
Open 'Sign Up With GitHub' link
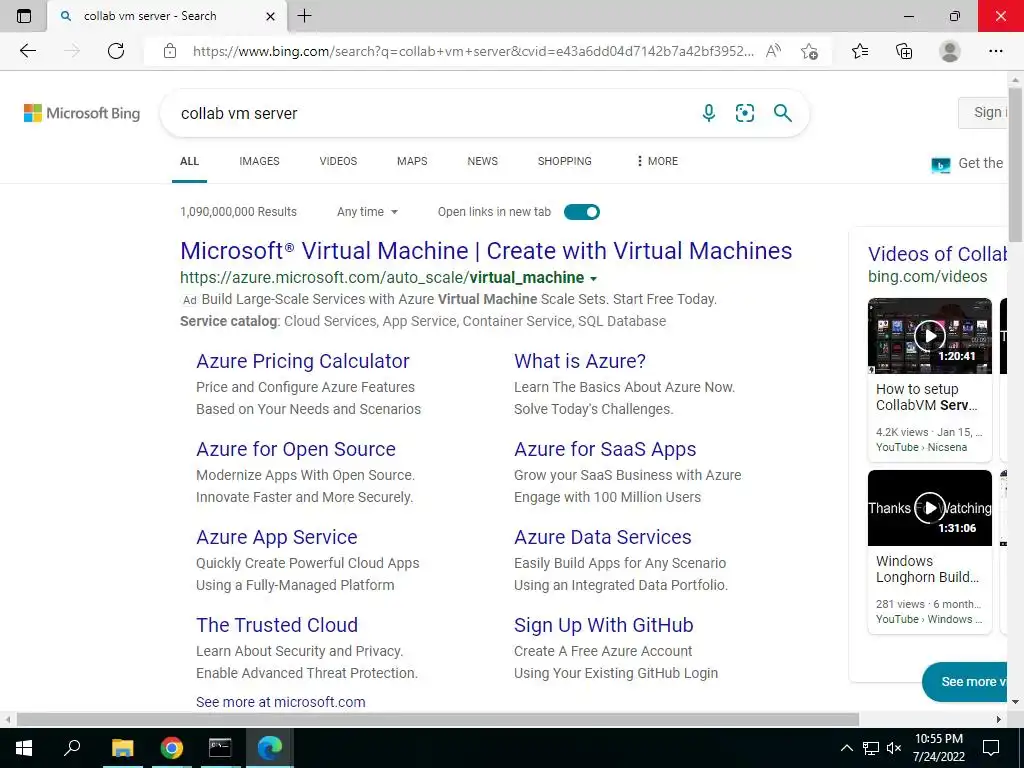coord(603,625)
